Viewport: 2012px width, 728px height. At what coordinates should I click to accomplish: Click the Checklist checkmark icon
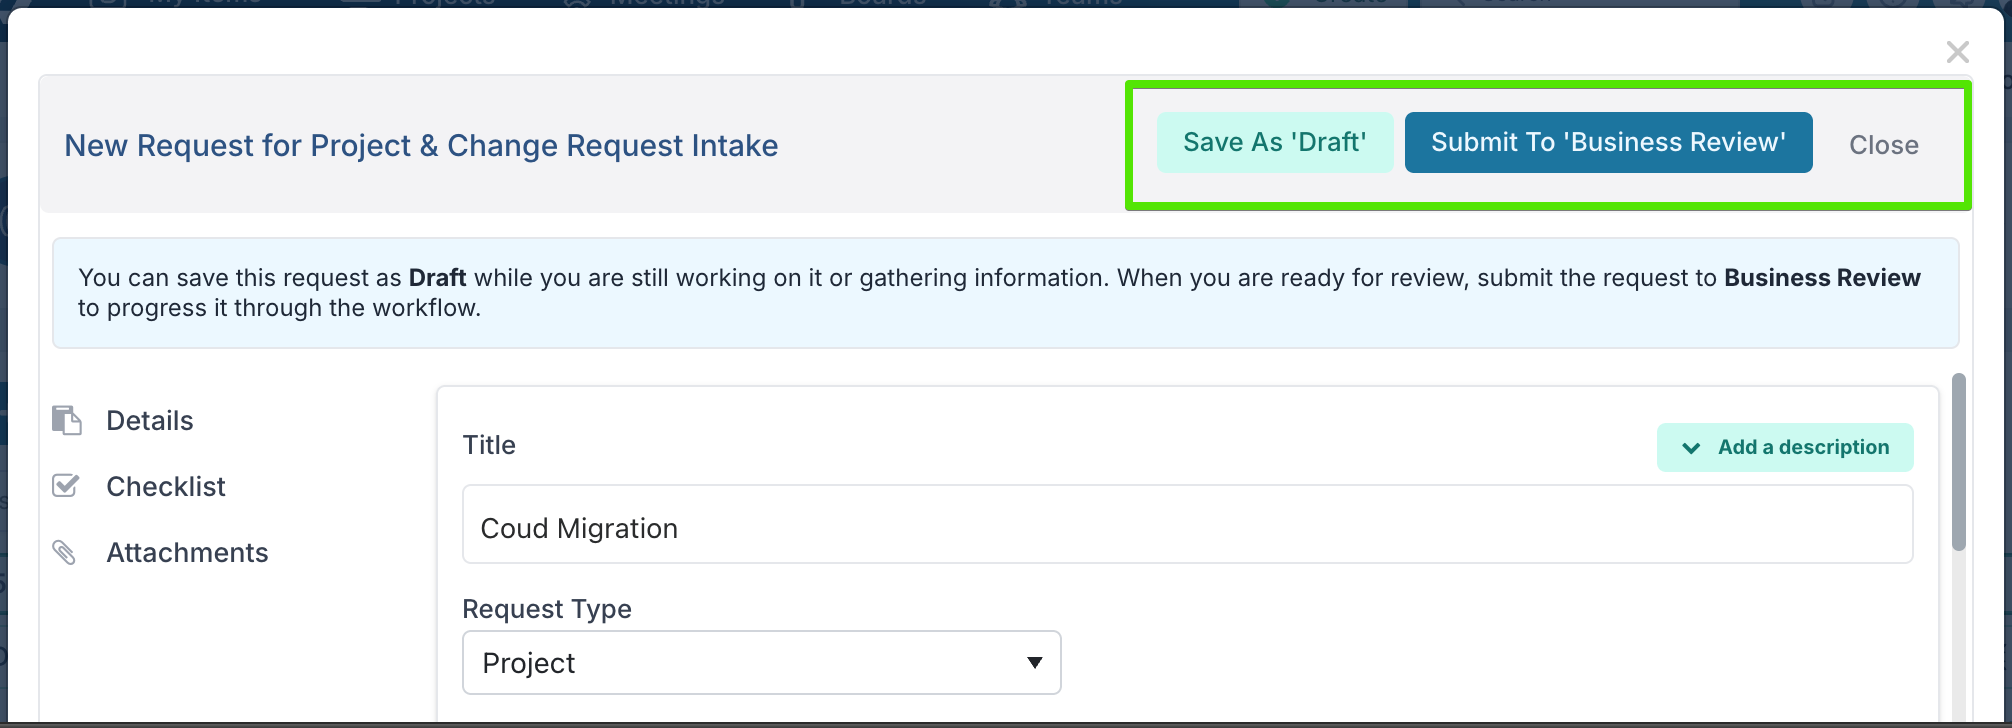[66, 486]
